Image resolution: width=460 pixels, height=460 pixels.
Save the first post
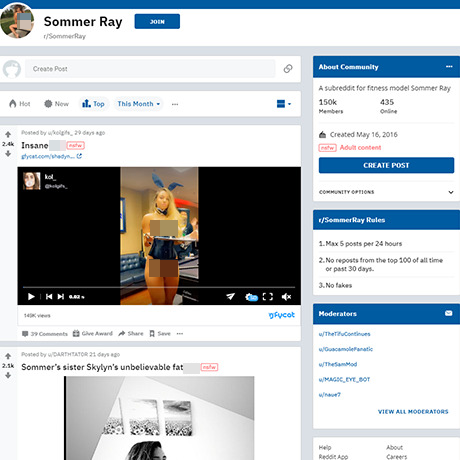pyautogui.click(x=160, y=333)
